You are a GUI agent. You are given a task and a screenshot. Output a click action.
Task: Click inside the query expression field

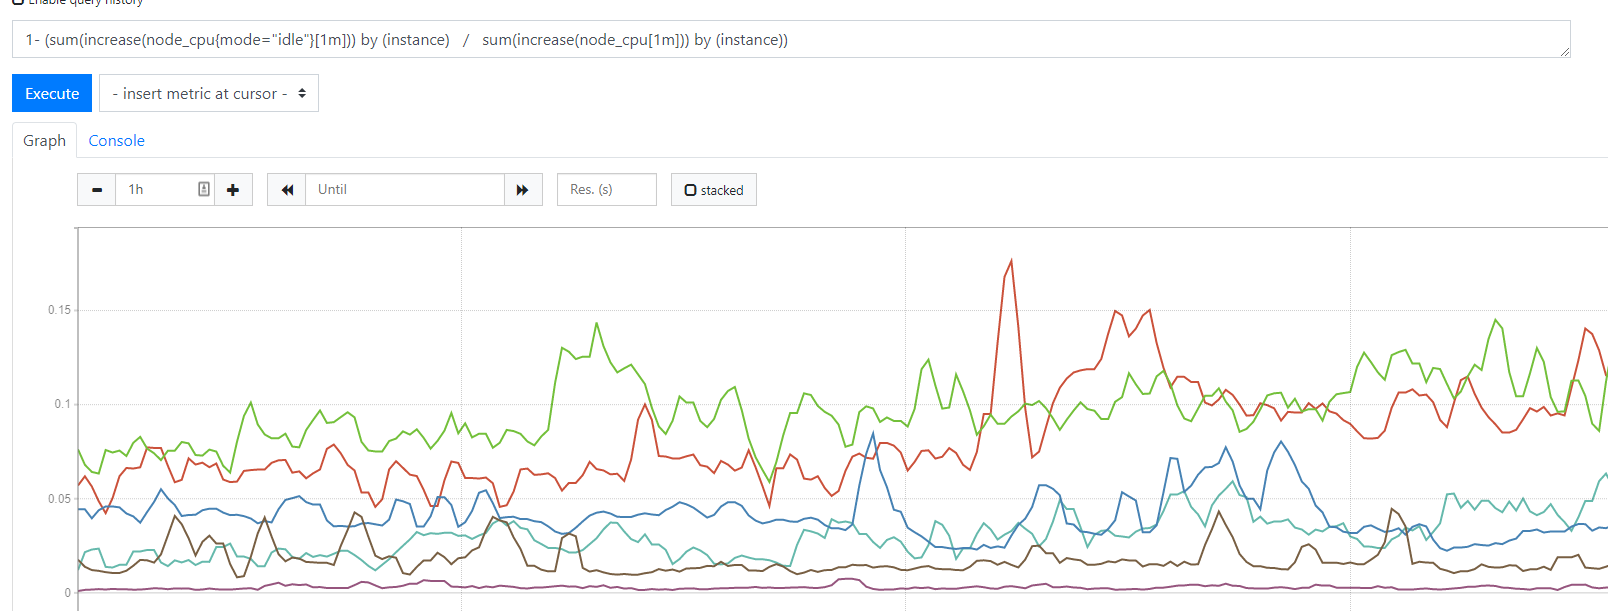click(790, 40)
